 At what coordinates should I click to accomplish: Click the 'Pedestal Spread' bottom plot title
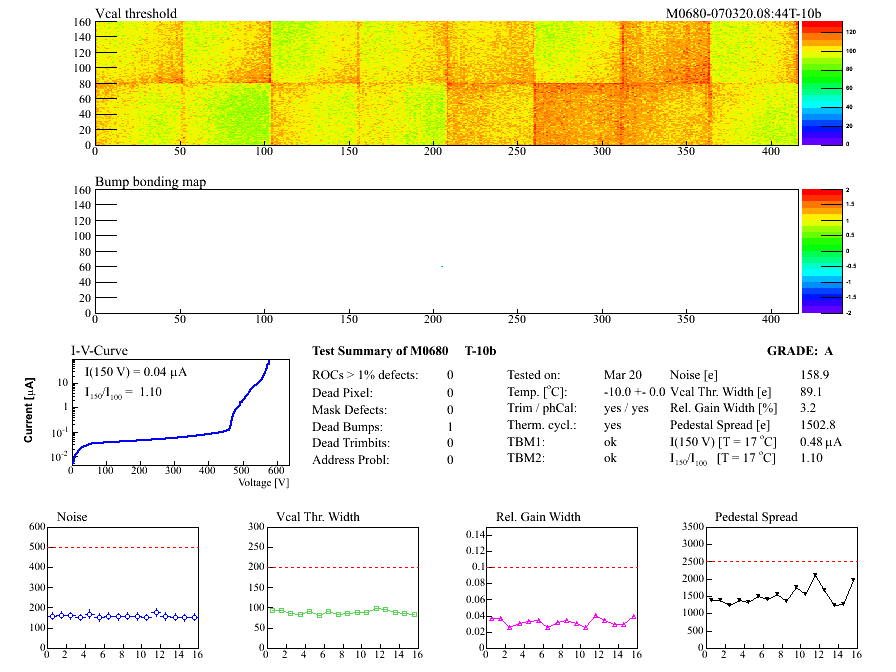tap(756, 517)
